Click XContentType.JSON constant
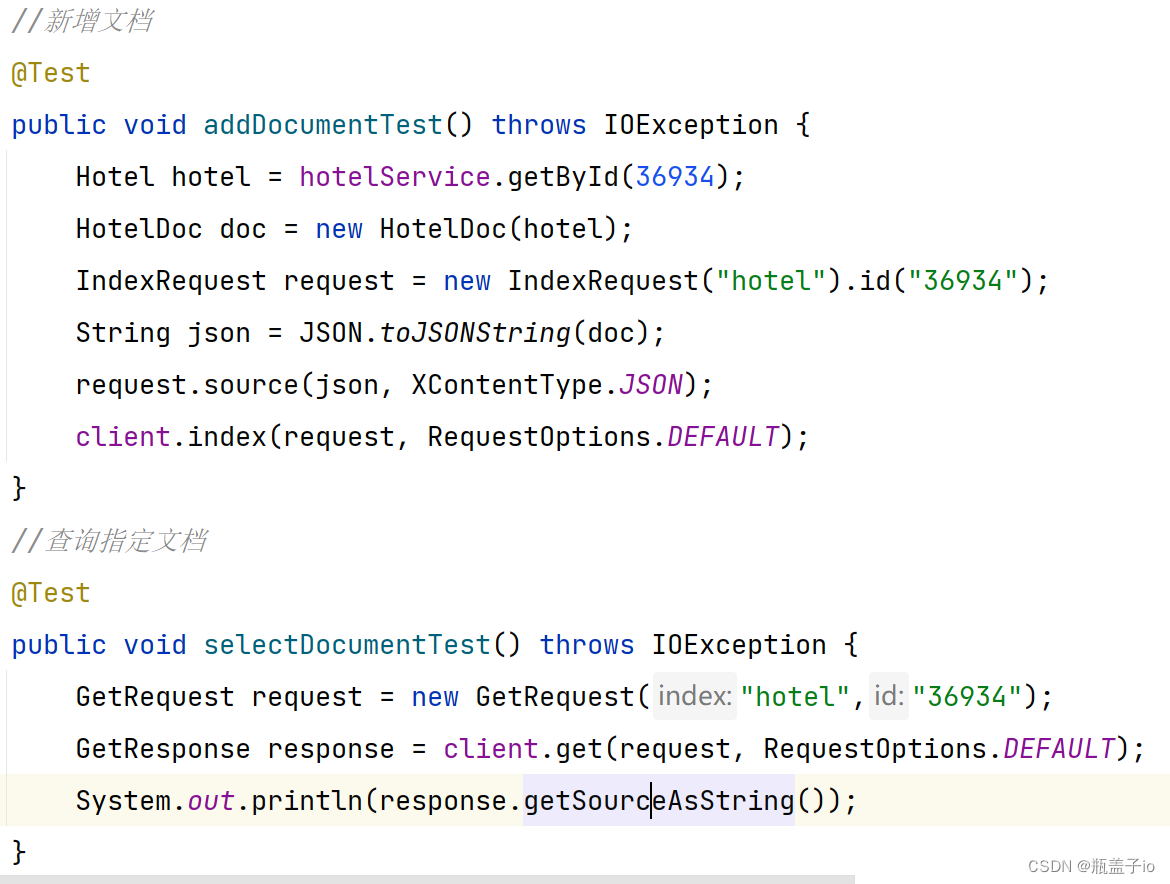The height and width of the screenshot is (884, 1170). pyautogui.click(x=547, y=385)
